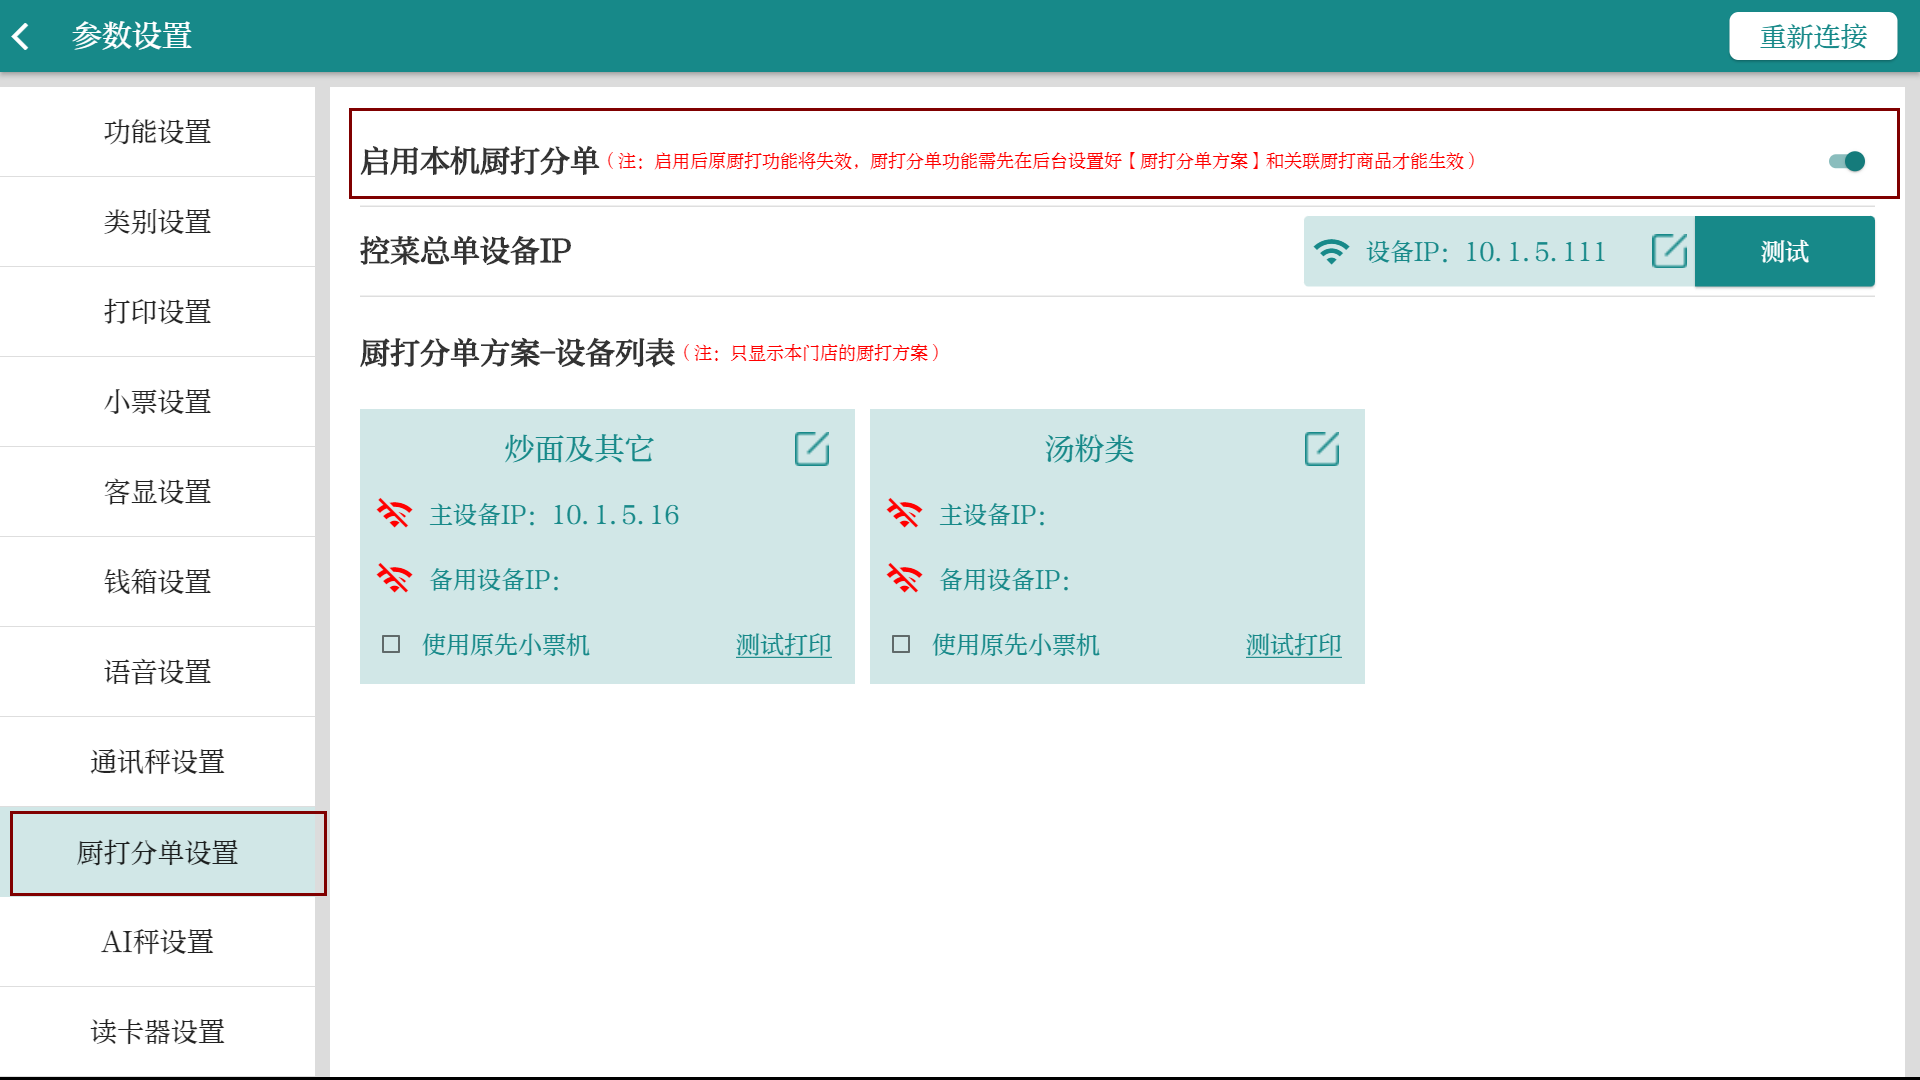The width and height of the screenshot is (1920, 1080).
Task: Edit the 汤粉类 scheme card
Action: pyautogui.click(x=1321, y=449)
